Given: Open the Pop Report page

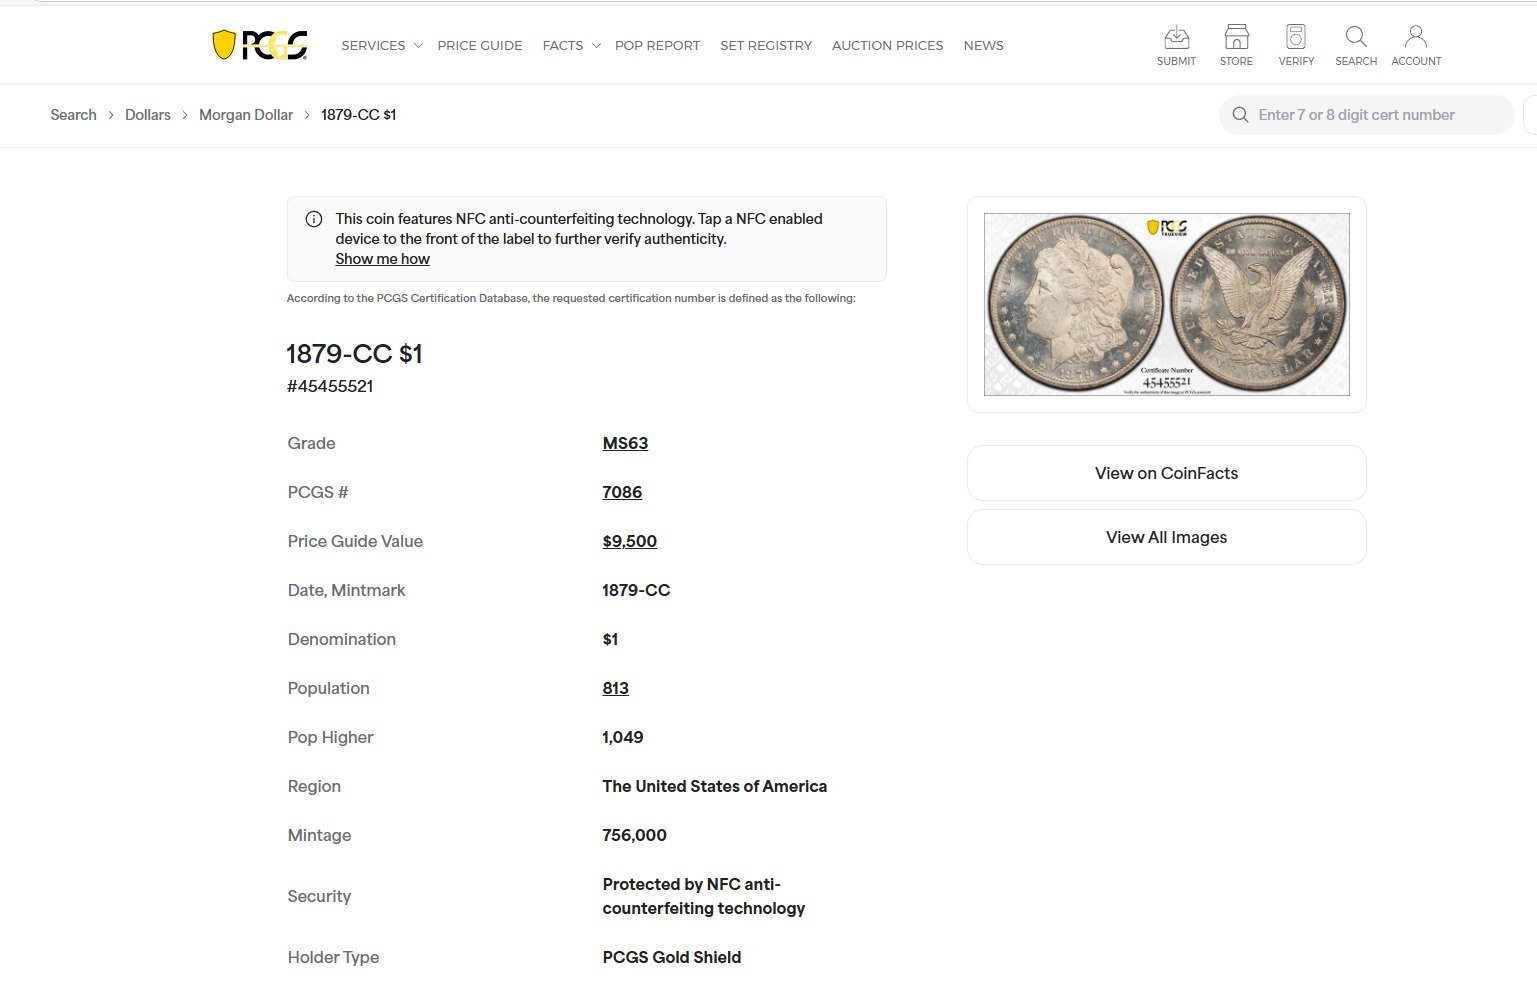Looking at the screenshot, I should [x=657, y=46].
